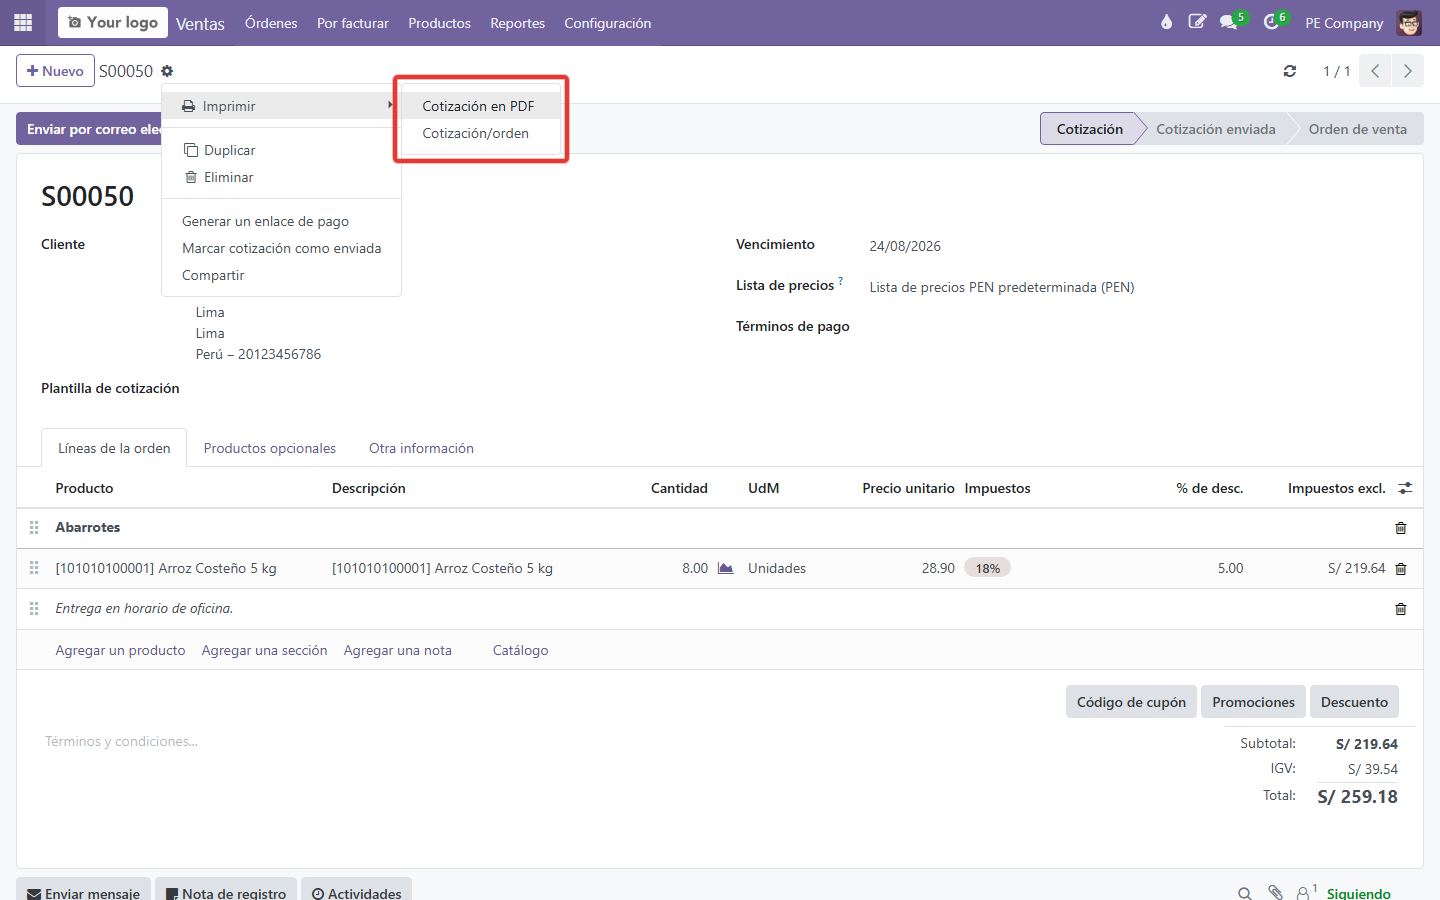Click the 18% tax tag
Viewport: 1440px width, 900px height.
point(987,568)
